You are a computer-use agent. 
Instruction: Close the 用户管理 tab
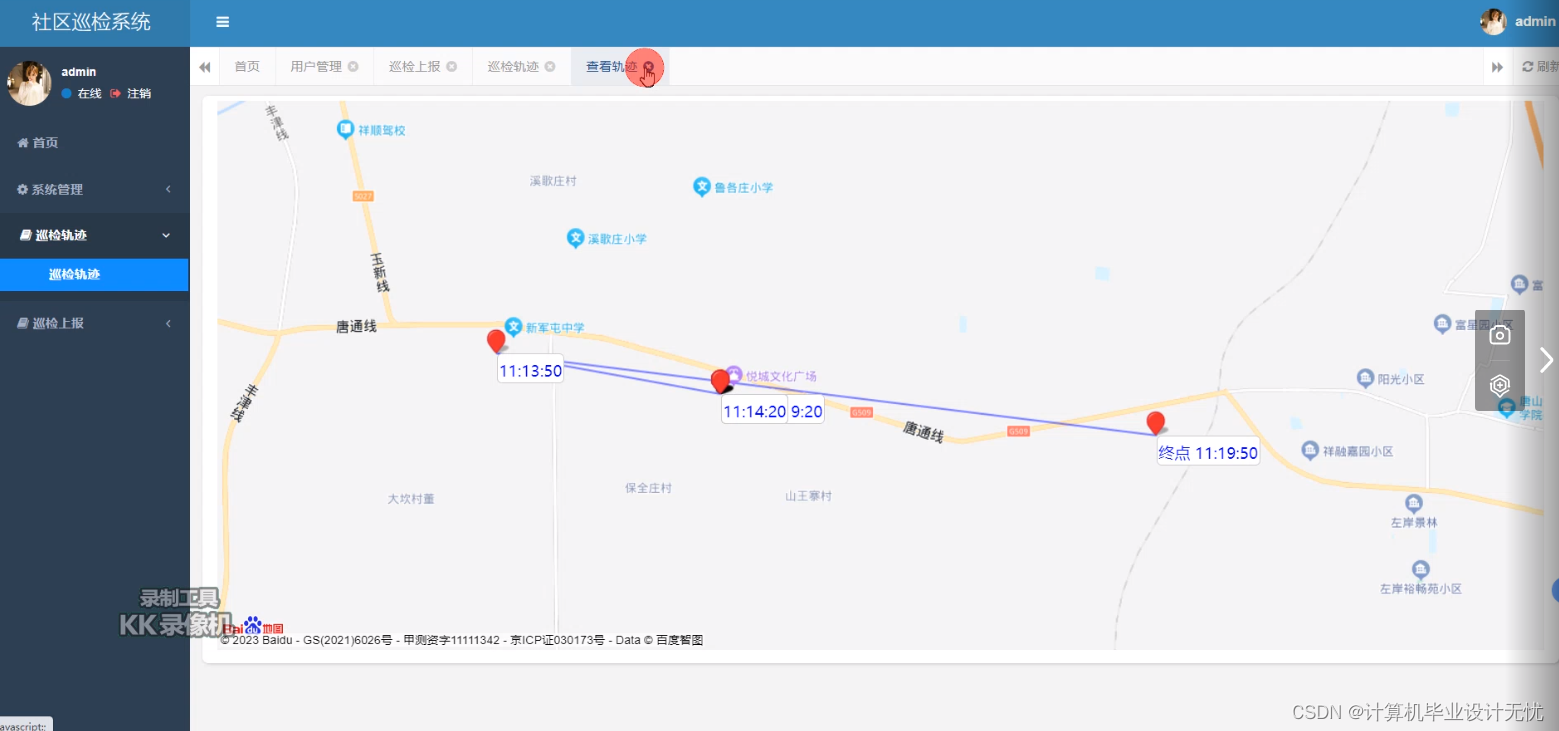(x=353, y=67)
